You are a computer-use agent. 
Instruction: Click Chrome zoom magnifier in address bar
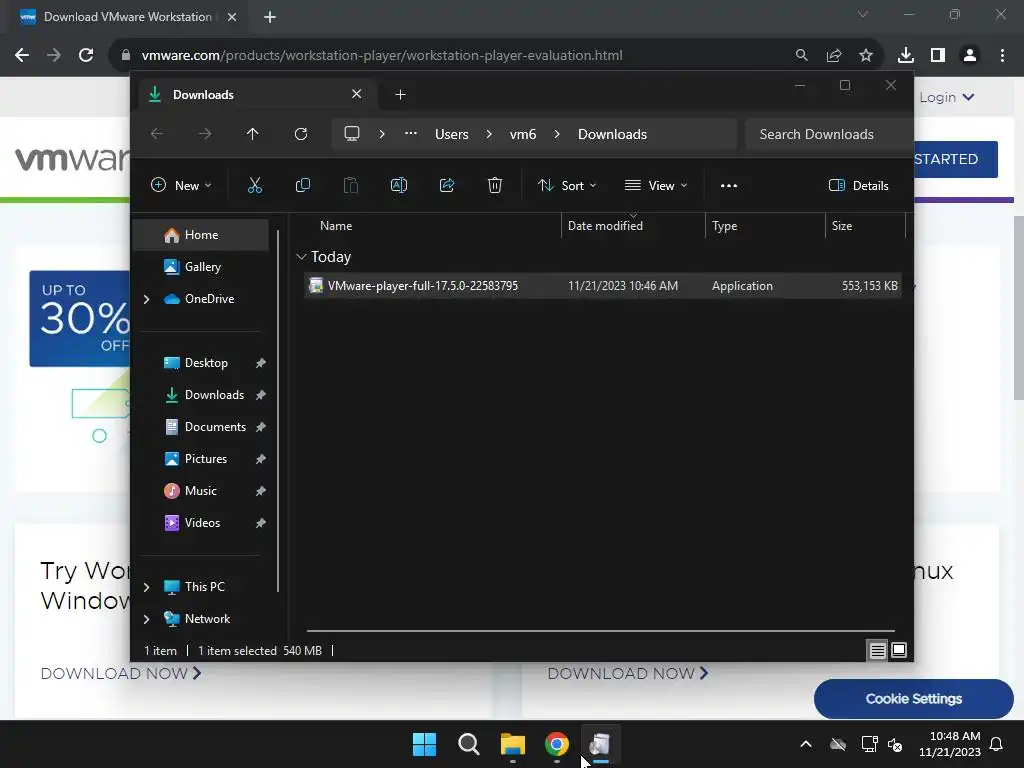pos(802,56)
